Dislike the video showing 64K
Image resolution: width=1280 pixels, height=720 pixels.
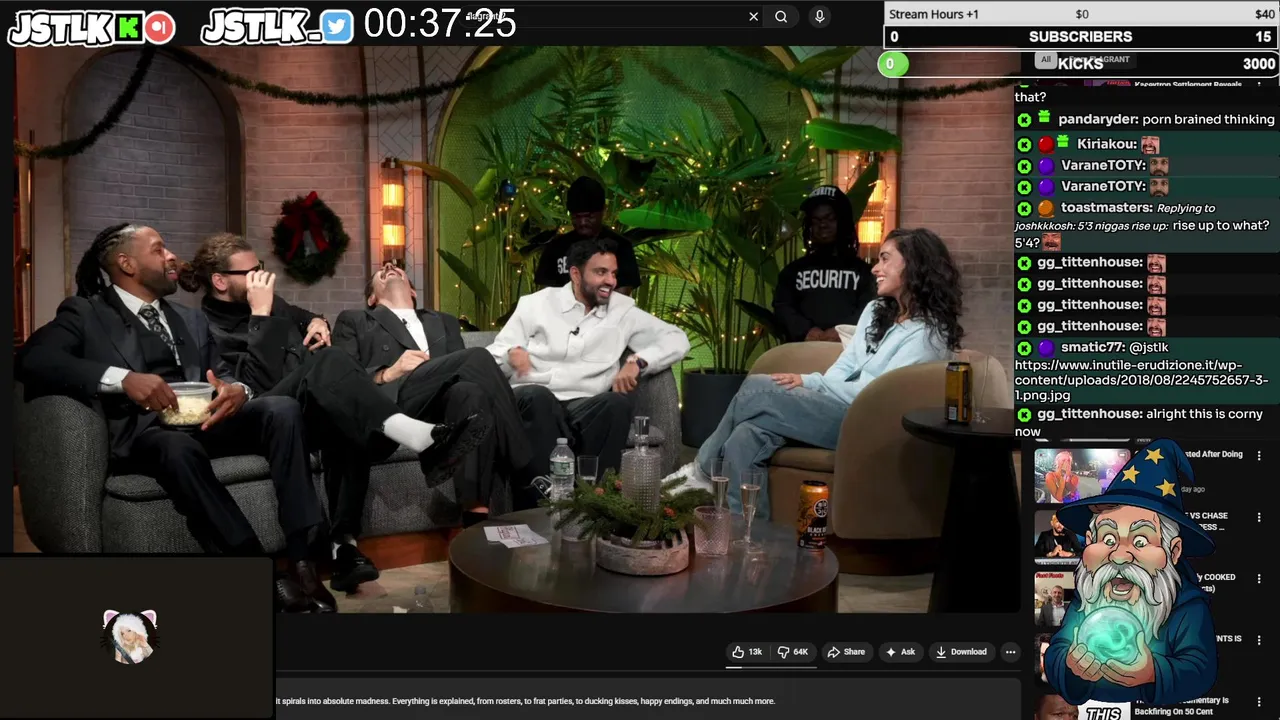coord(792,652)
